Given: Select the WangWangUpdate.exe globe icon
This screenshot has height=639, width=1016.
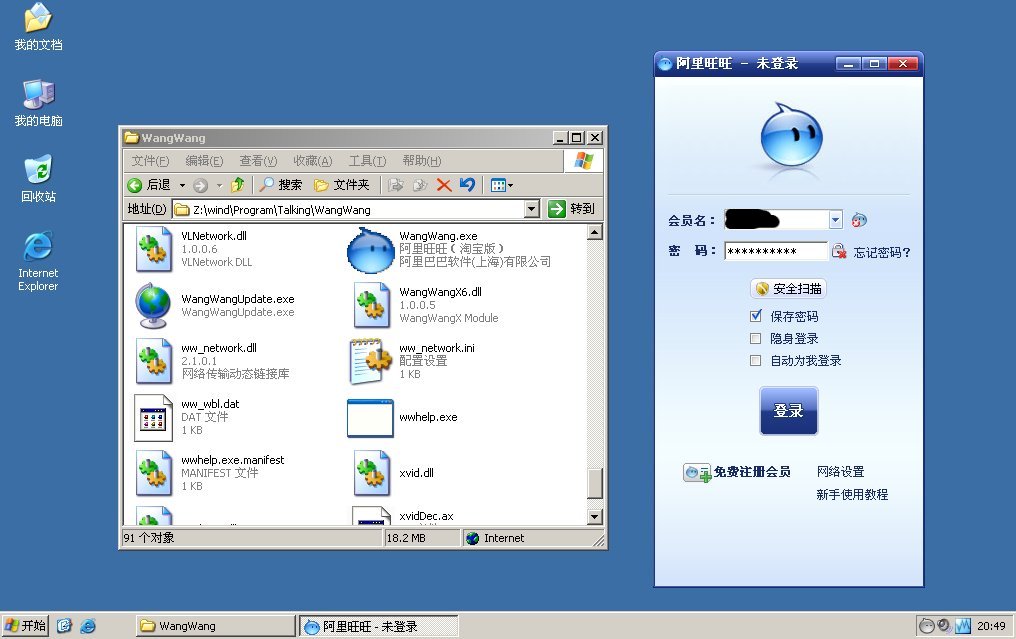Looking at the screenshot, I should (x=154, y=305).
